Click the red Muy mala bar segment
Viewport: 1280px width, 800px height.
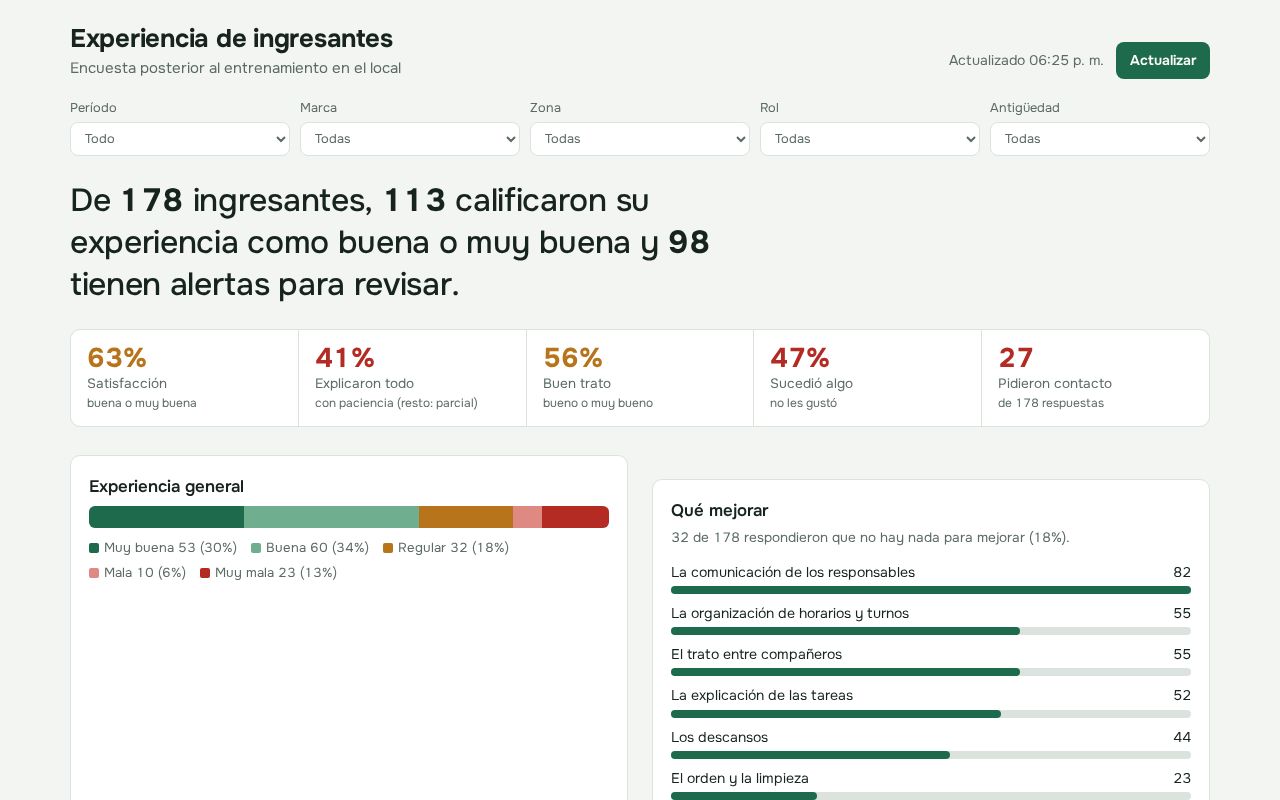point(575,517)
